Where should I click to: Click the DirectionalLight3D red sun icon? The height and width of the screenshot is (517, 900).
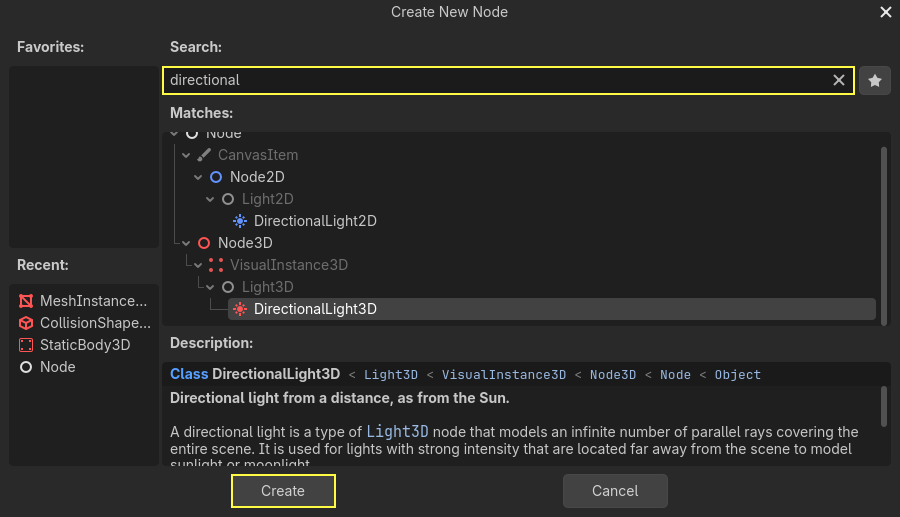click(240, 309)
